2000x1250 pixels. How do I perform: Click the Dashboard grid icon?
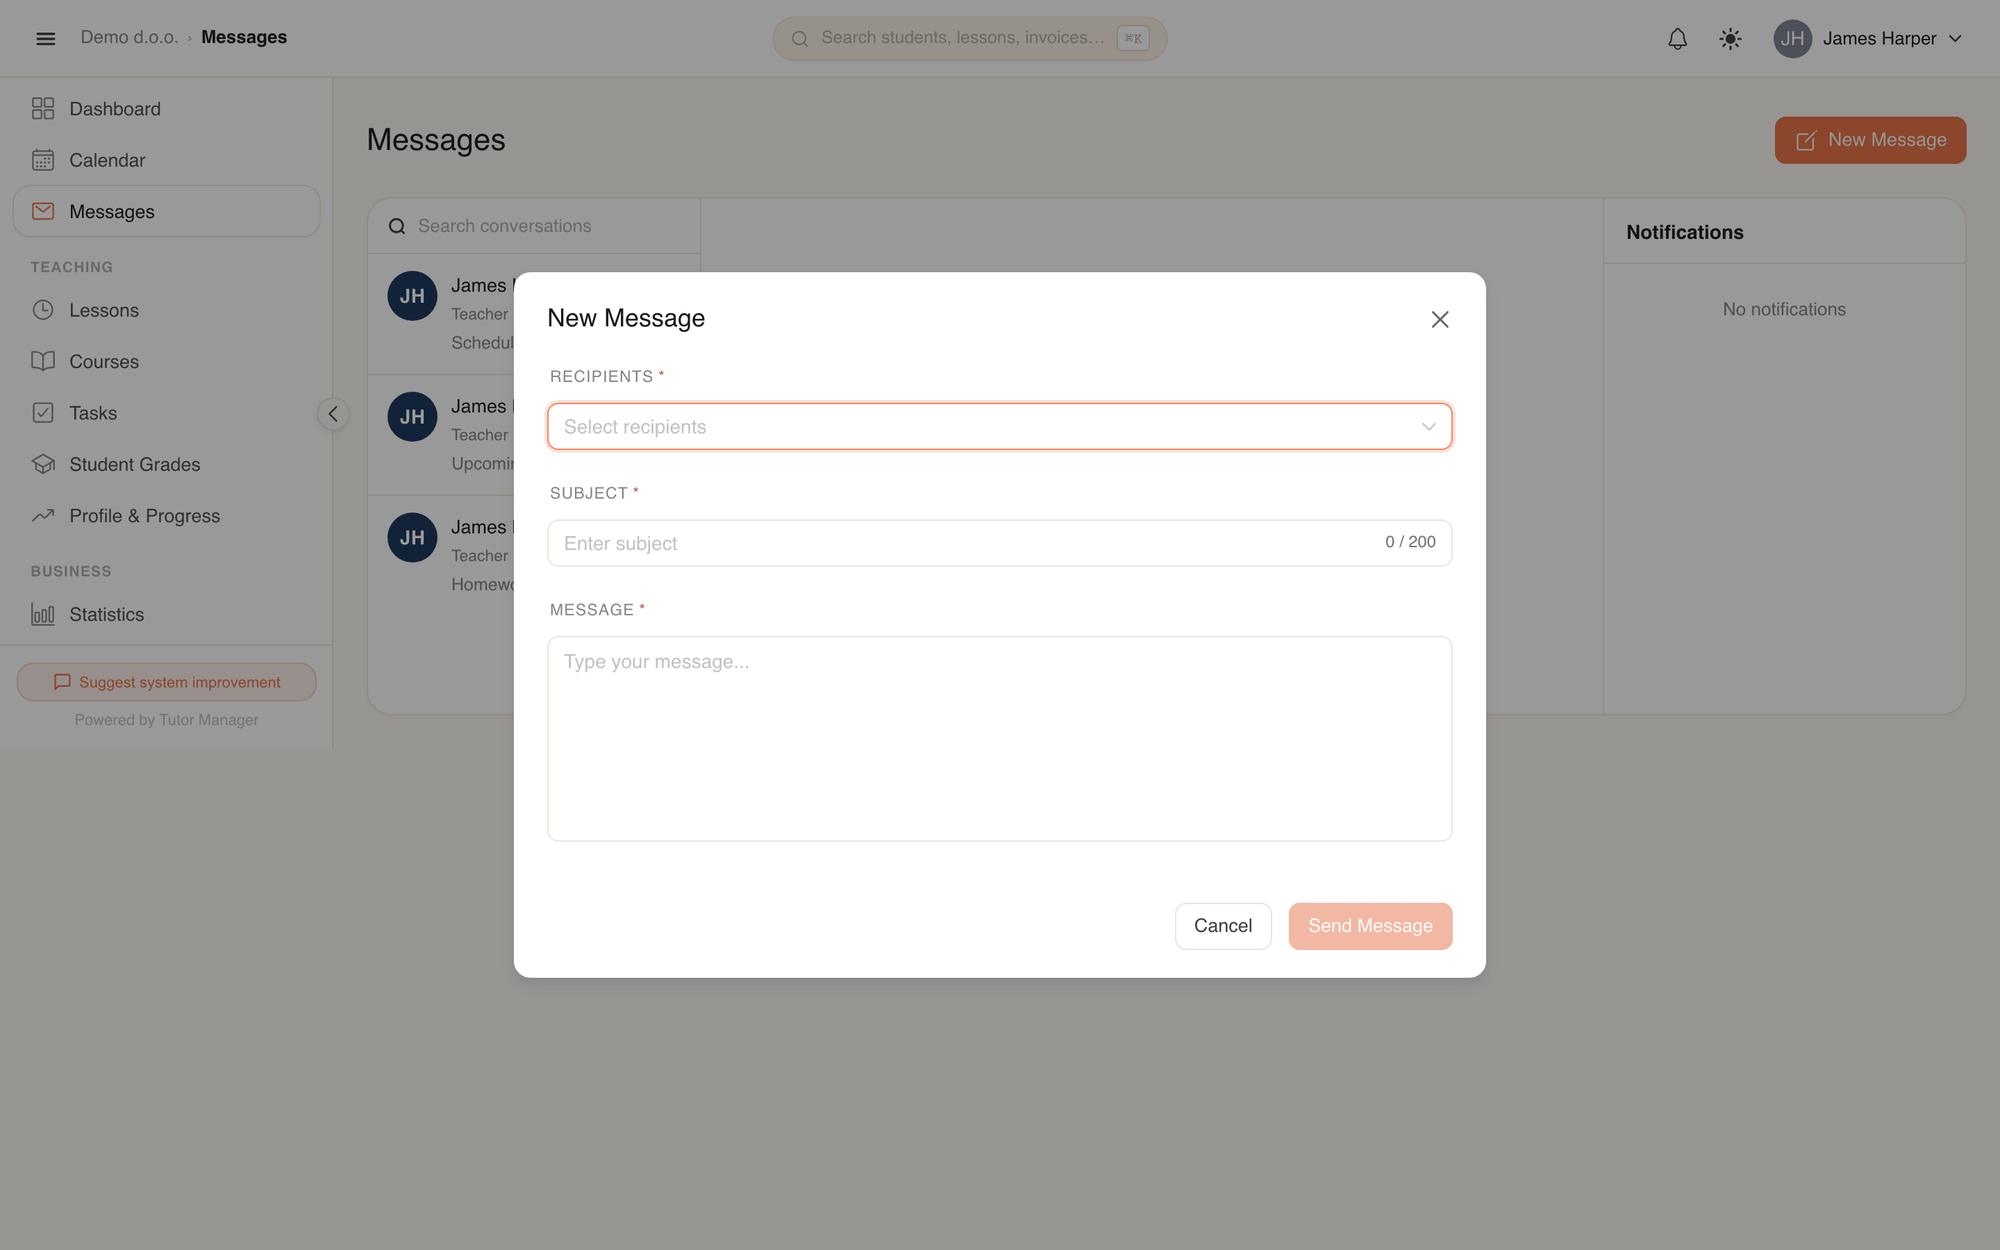[43, 108]
